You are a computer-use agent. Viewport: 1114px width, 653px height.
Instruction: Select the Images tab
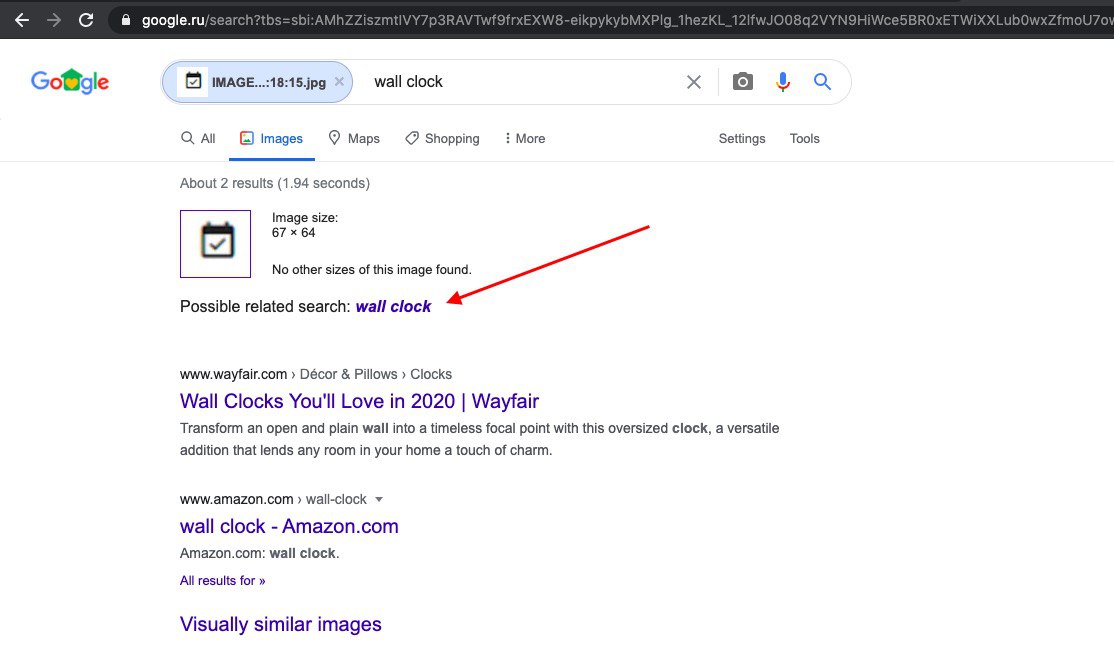(271, 139)
